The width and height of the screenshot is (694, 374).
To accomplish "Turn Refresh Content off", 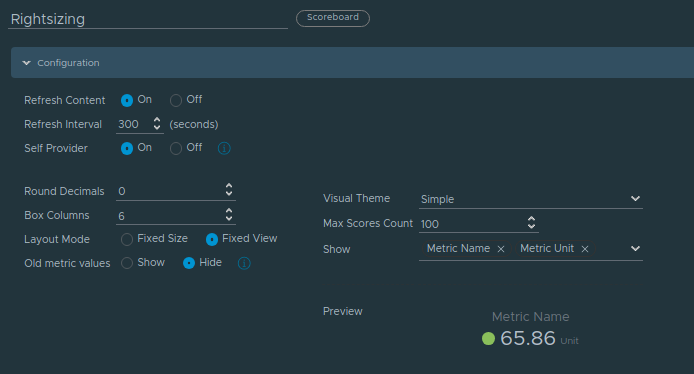I will pyautogui.click(x=176, y=100).
